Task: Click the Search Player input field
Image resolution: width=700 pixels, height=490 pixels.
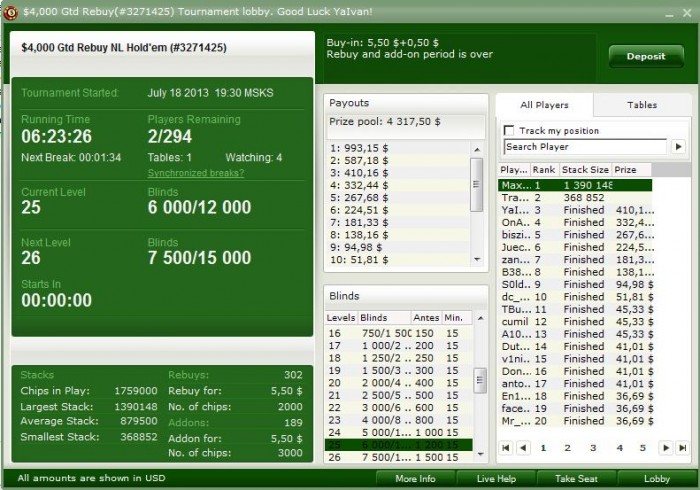Action: [x=585, y=146]
